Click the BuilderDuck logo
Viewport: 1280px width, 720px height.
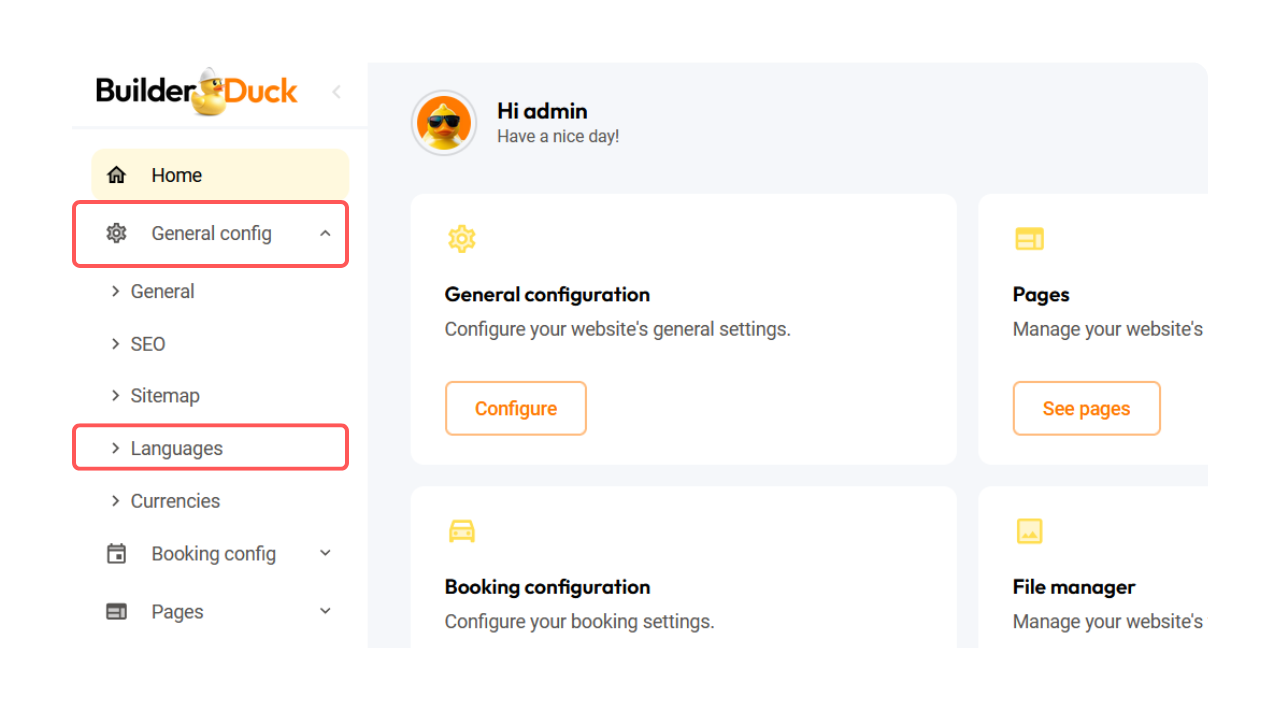point(197,92)
